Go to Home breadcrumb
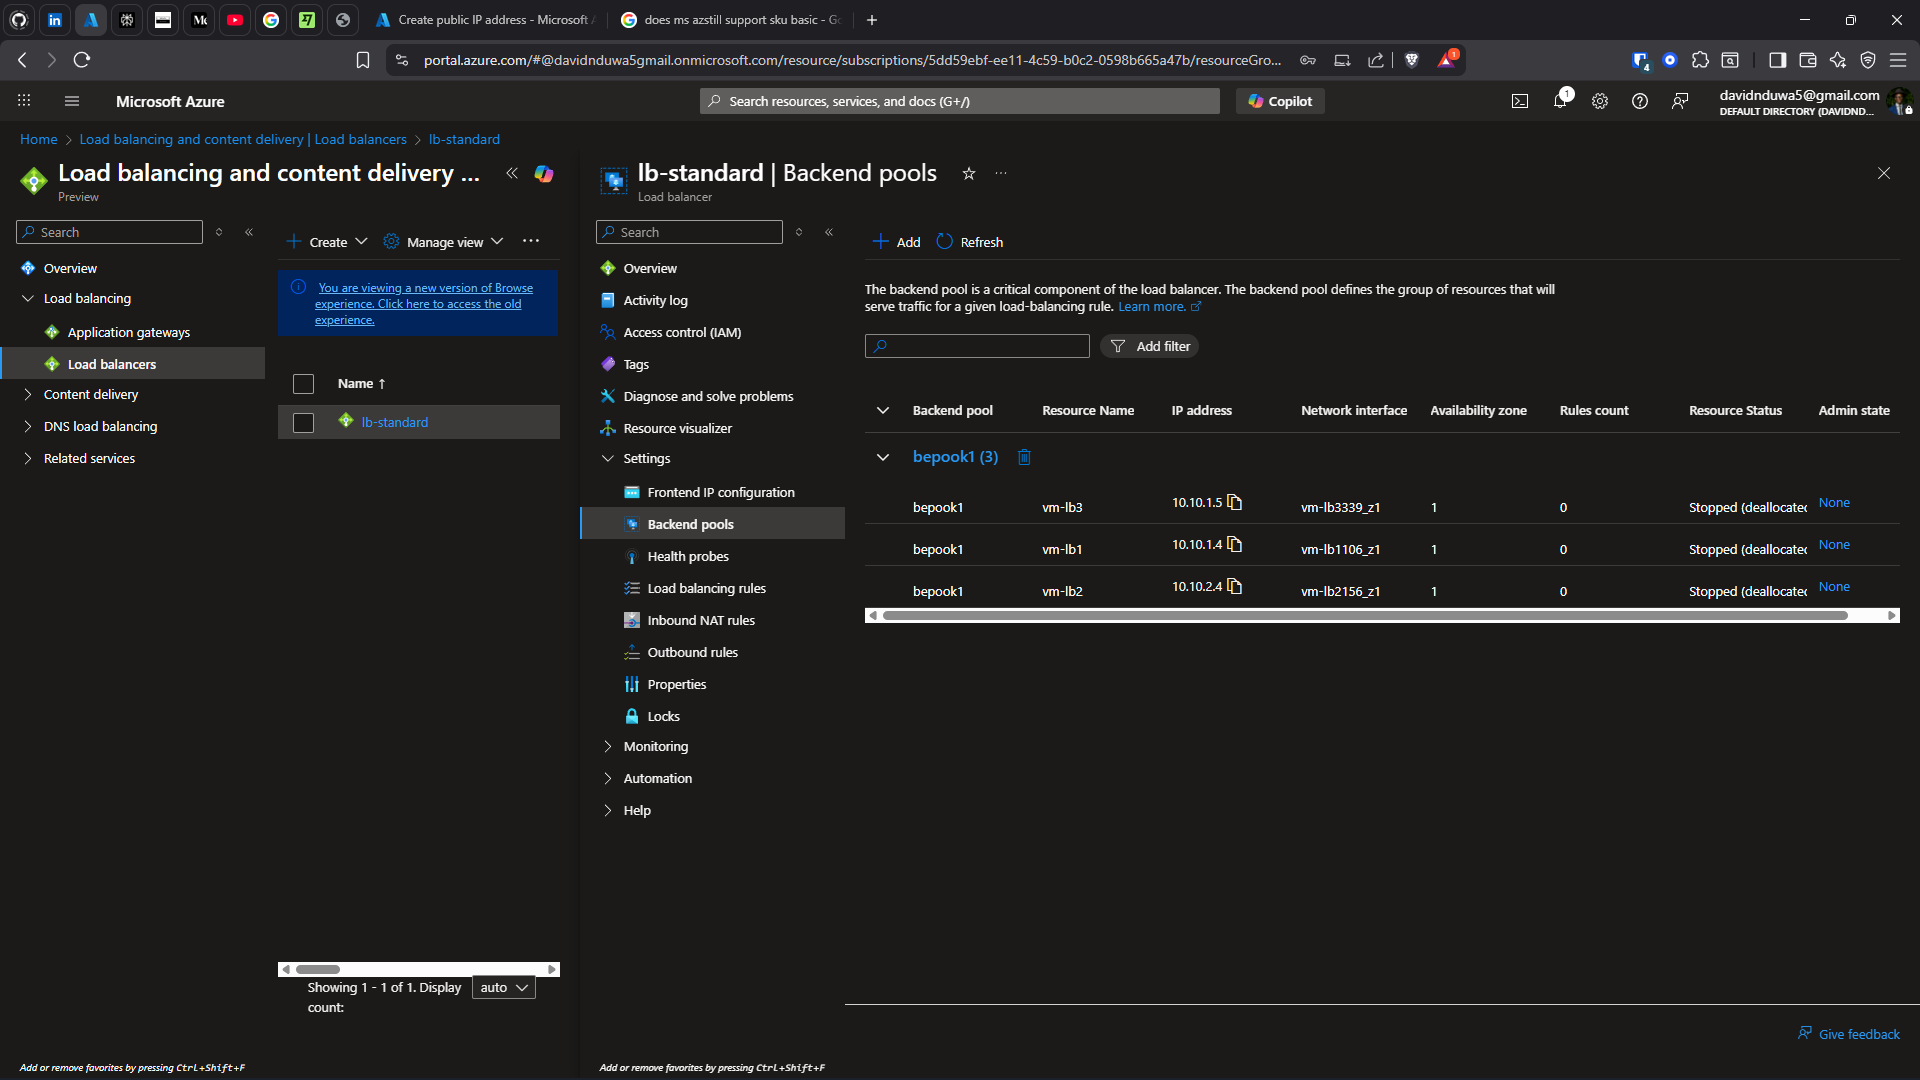The image size is (1920, 1080). (38, 139)
